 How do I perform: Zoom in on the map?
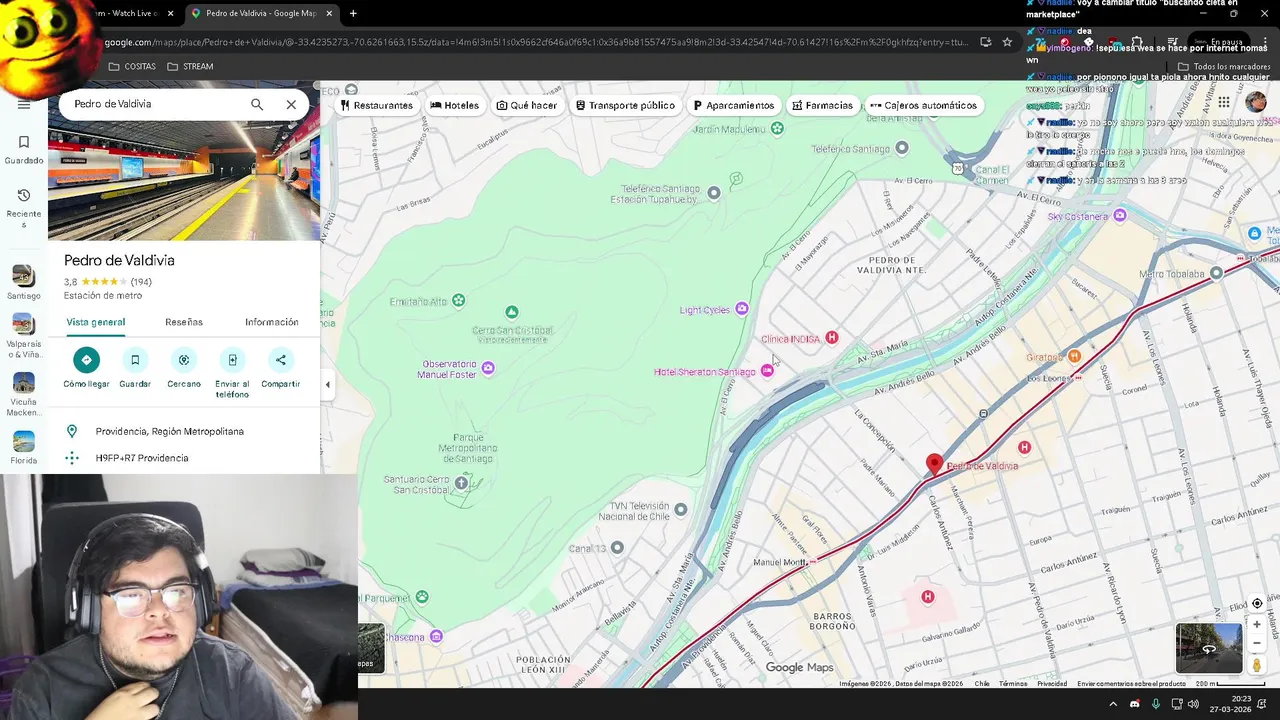tap(1257, 624)
